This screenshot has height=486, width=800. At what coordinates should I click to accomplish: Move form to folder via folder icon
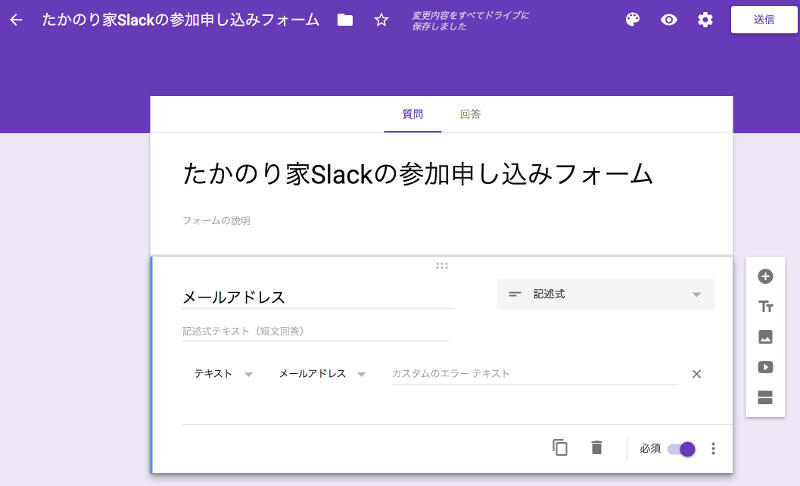pos(345,20)
